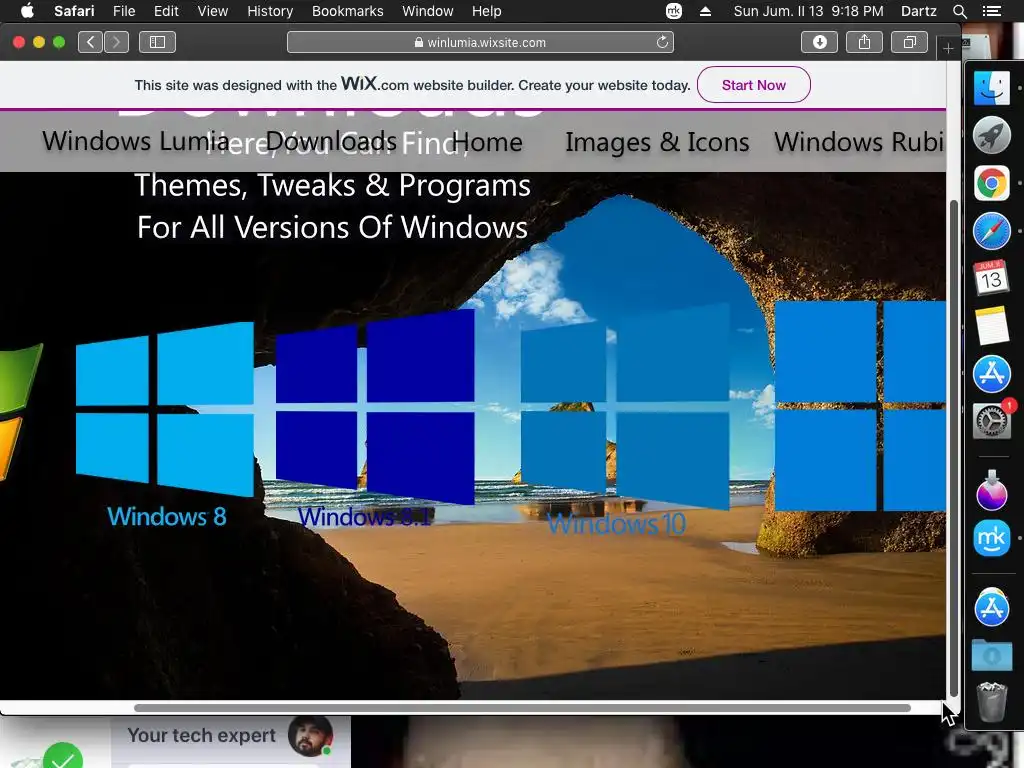Screen dimensions: 1024x768
Task: Click the Windows 10 text label
Action: click(616, 524)
